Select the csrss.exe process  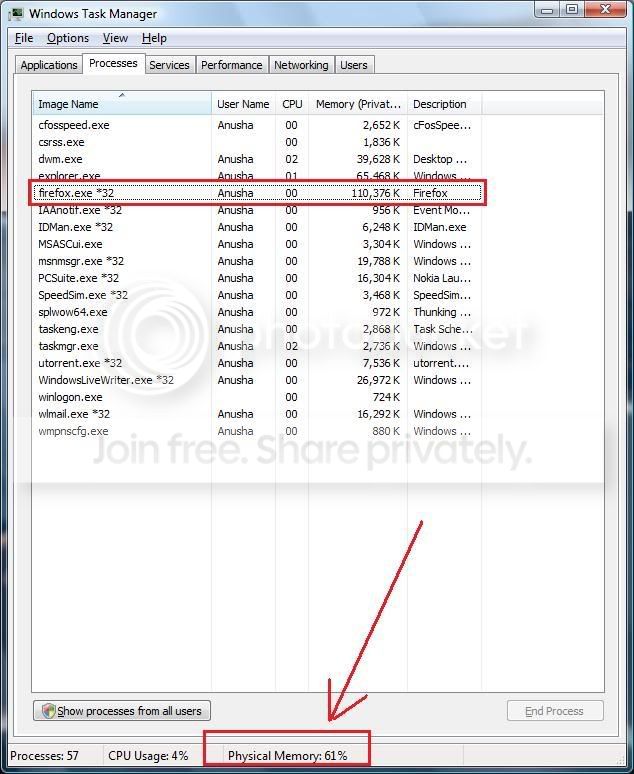[257, 142]
